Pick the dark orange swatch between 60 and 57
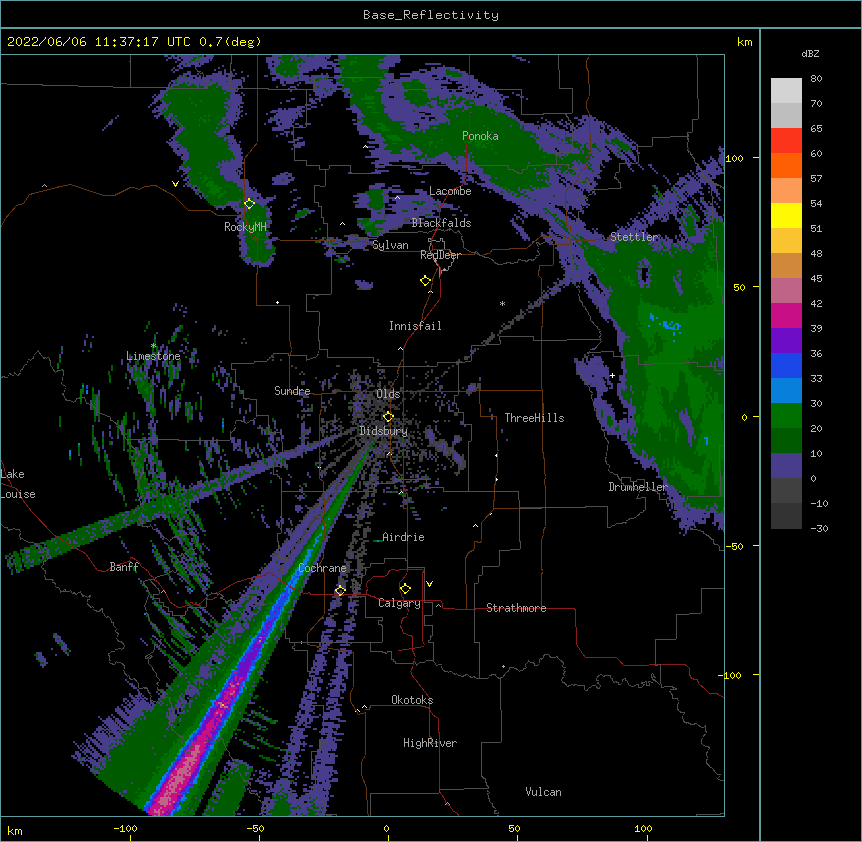 [x=786, y=165]
